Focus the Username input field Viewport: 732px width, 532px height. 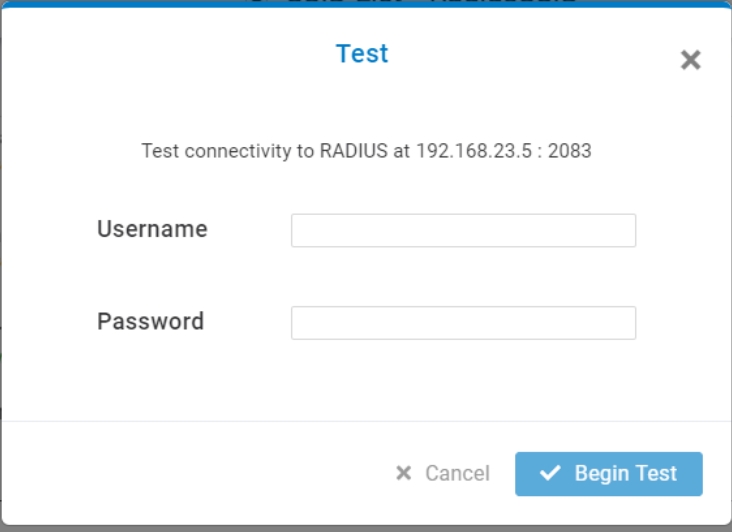click(463, 230)
